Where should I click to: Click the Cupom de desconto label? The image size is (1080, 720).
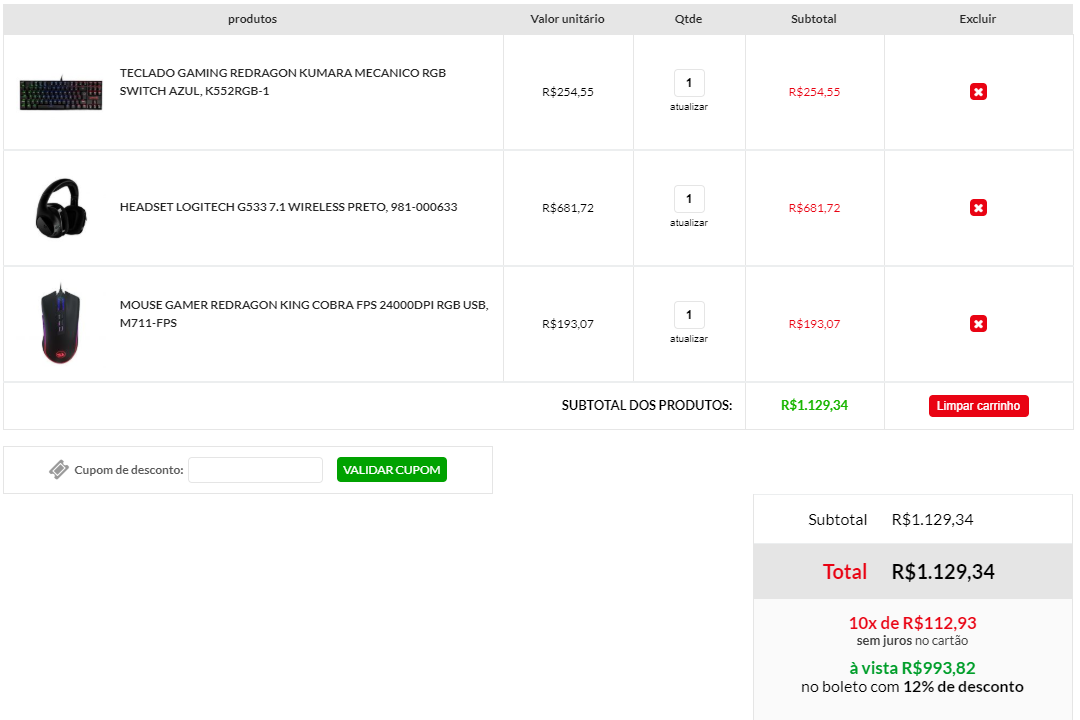tap(129, 470)
